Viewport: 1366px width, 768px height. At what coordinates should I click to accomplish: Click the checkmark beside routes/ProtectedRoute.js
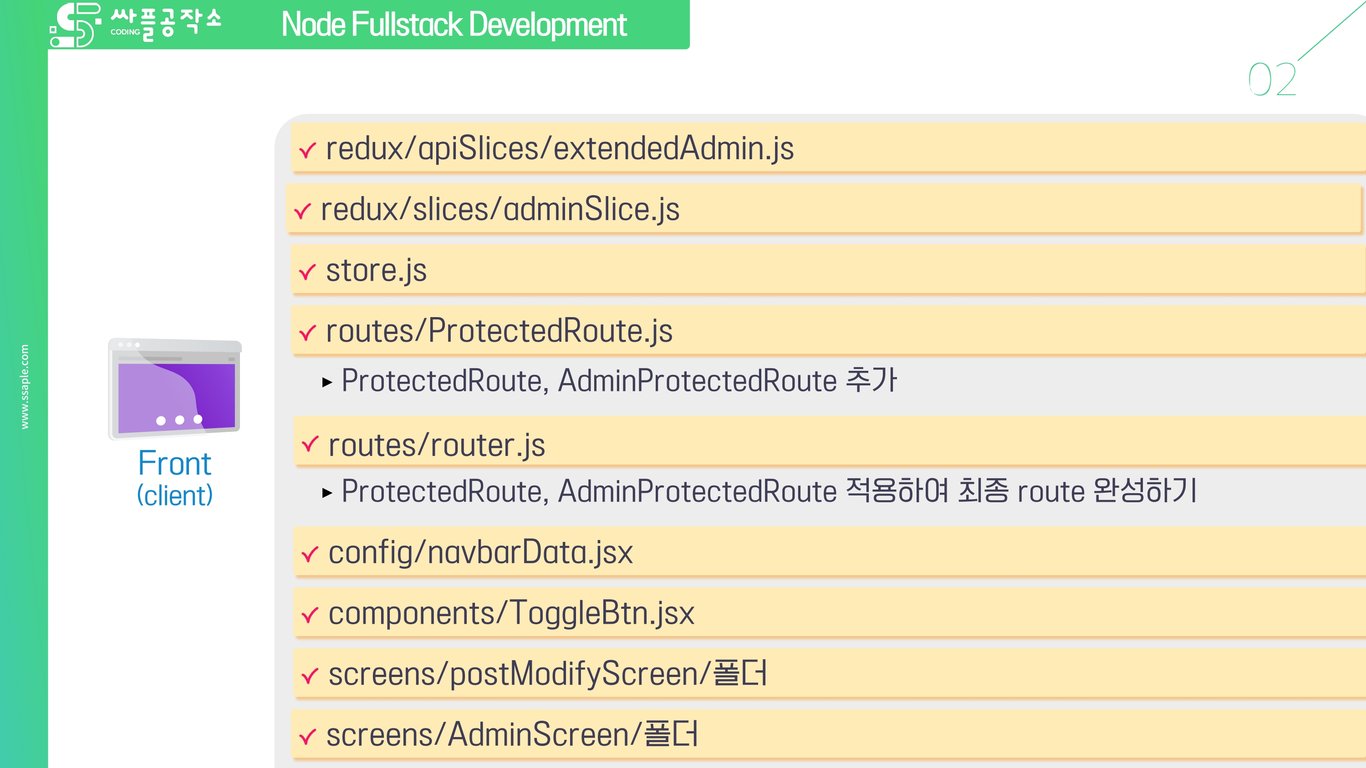coord(307,334)
